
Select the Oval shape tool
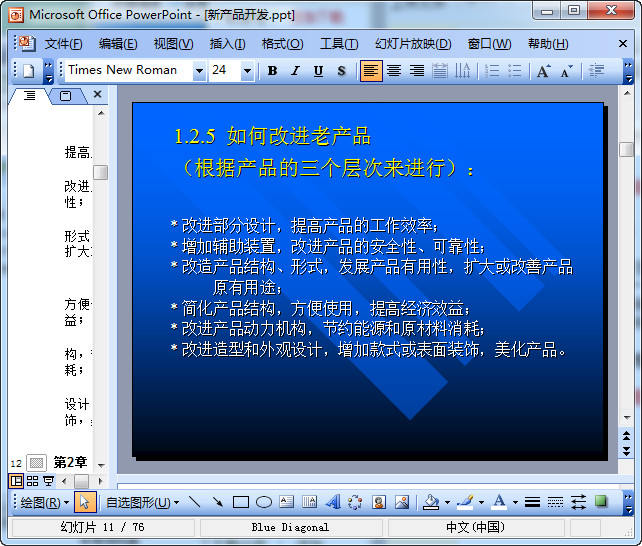pos(264,502)
